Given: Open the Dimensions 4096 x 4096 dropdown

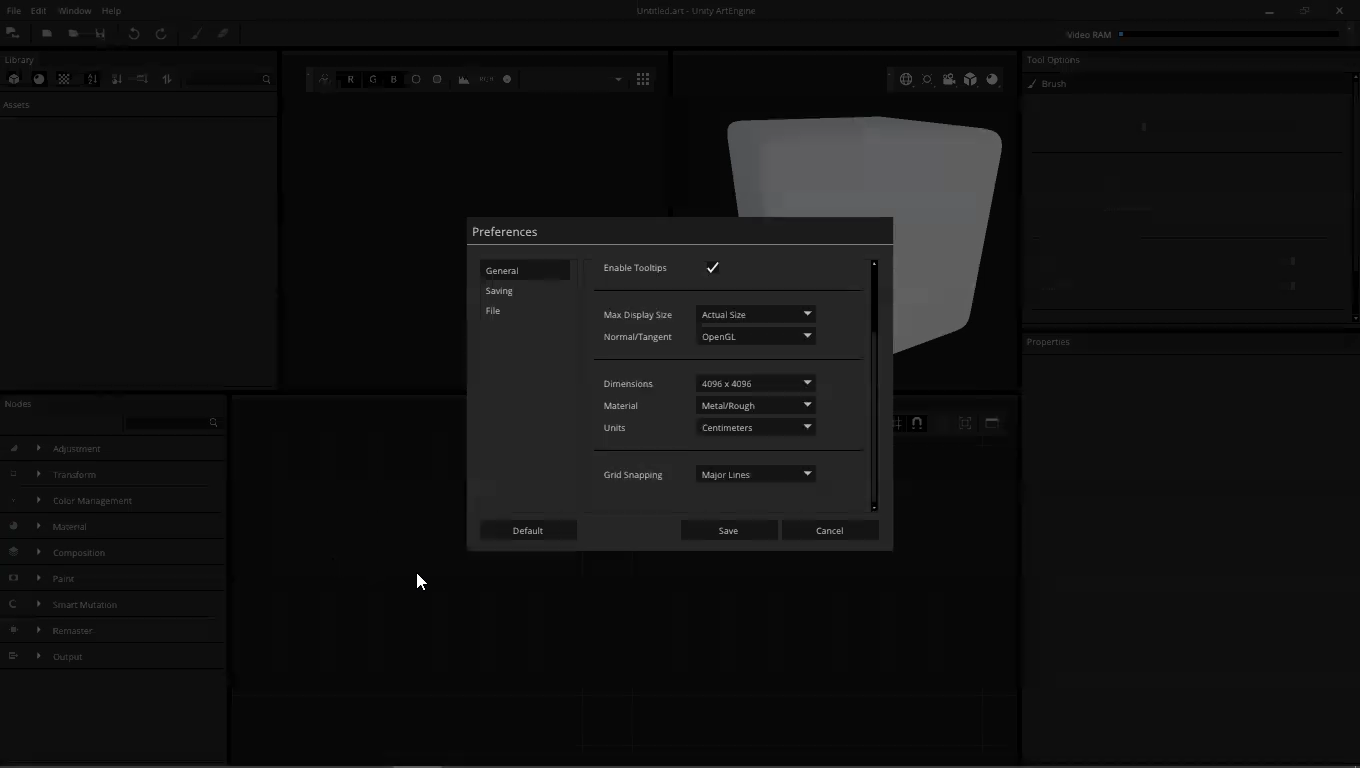Looking at the screenshot, I should click(x=756, y=384).
